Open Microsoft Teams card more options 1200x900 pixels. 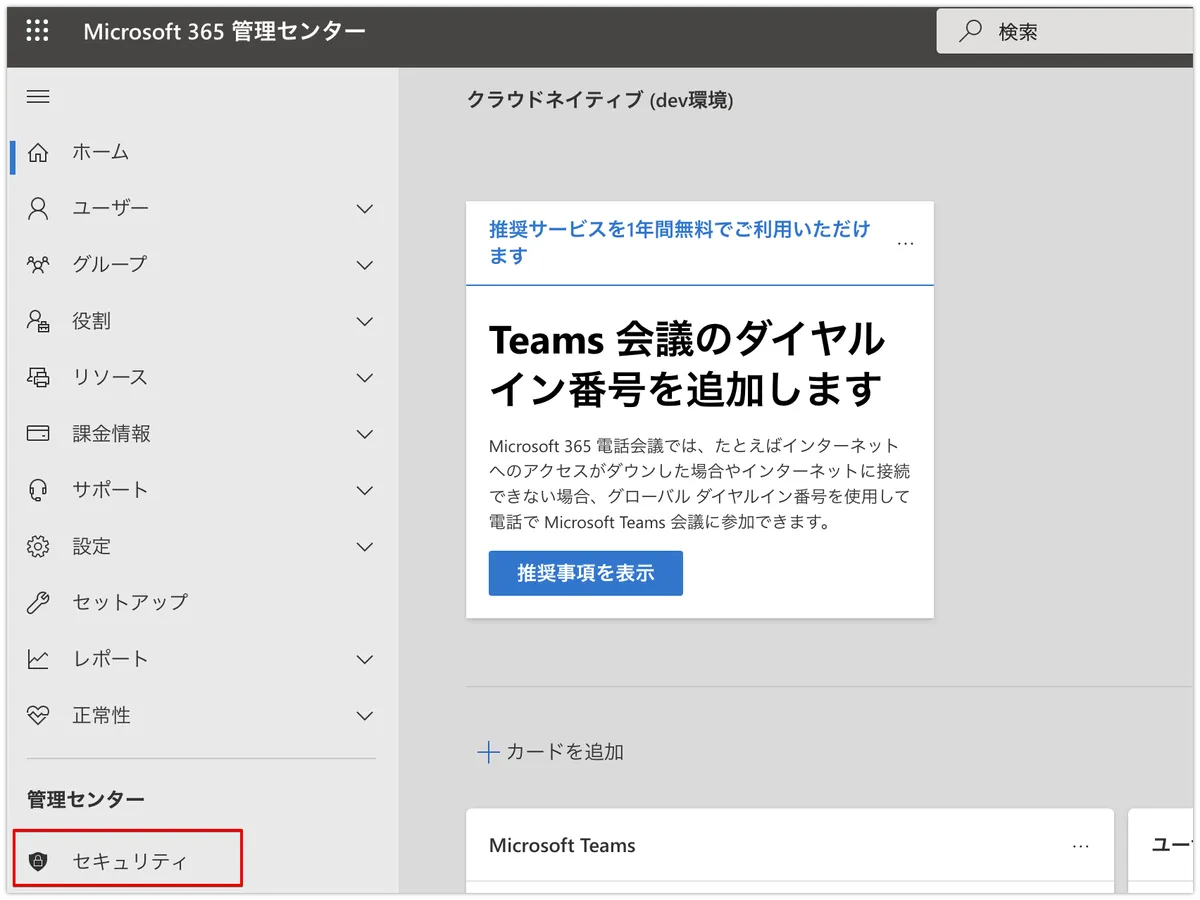pyautogui.click(x=1080, y=846)
